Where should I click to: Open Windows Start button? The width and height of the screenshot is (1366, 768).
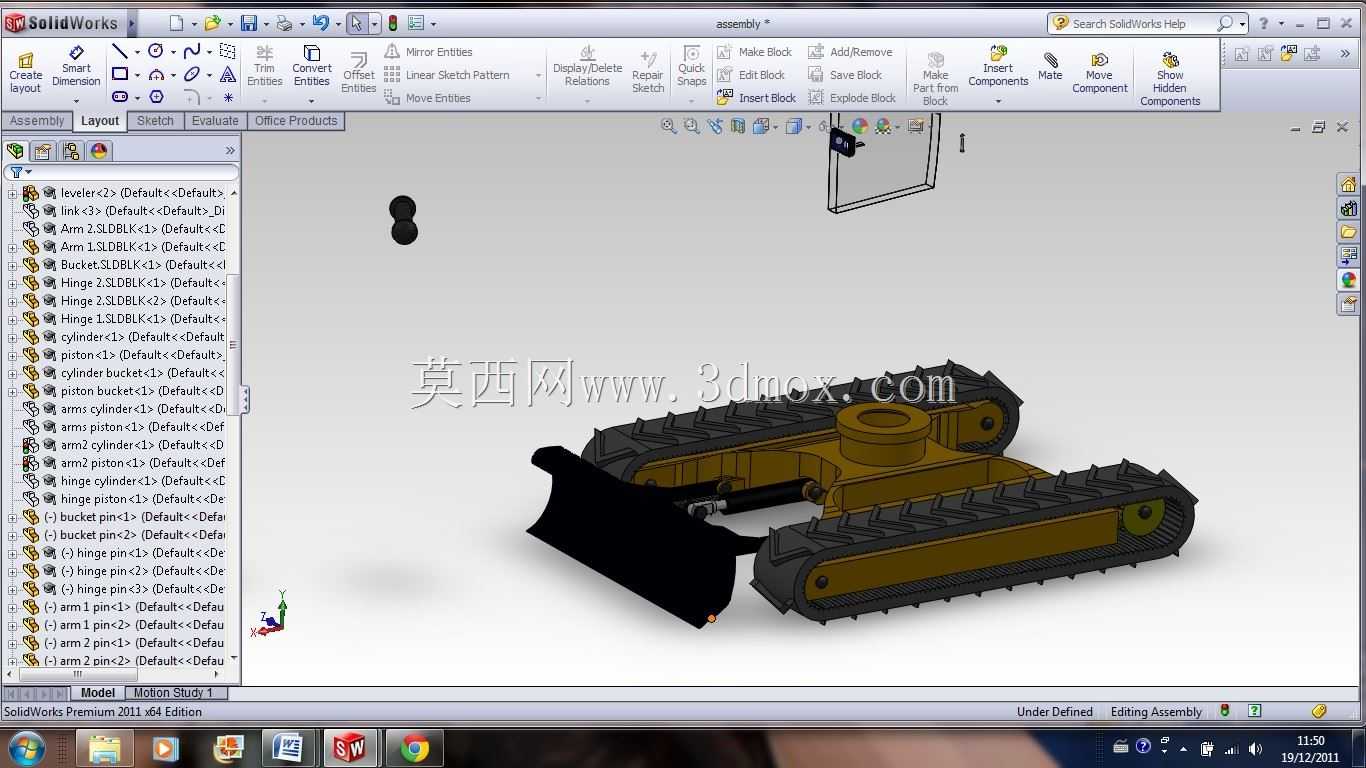pos(27,748)
